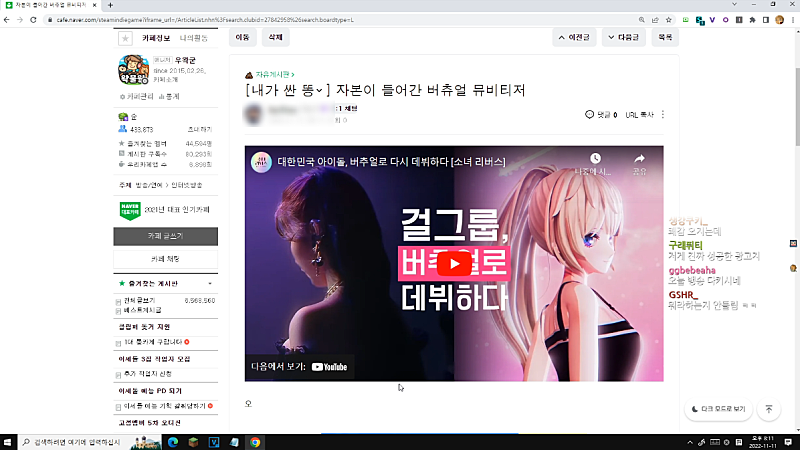Open the '이세돌 예능 기획 끌쩍담하기' board
The image size is (800, 450).
click(164, 406)
